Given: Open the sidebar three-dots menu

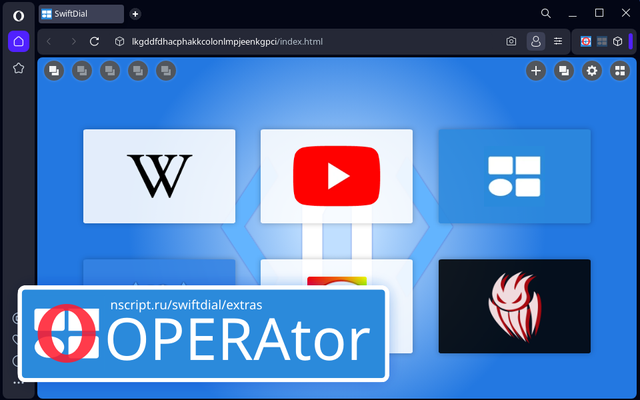Looking at the screenshot, I should [18, 383].
